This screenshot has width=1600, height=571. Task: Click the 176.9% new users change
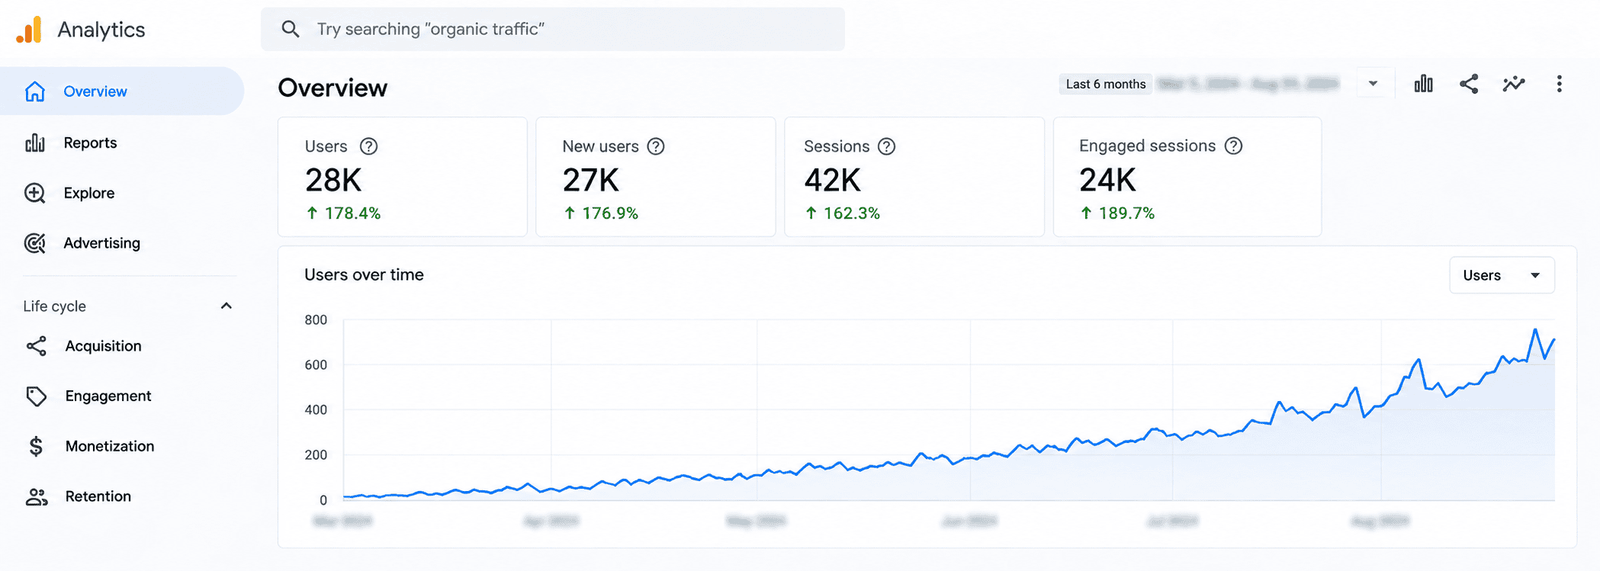click(601, 213)
